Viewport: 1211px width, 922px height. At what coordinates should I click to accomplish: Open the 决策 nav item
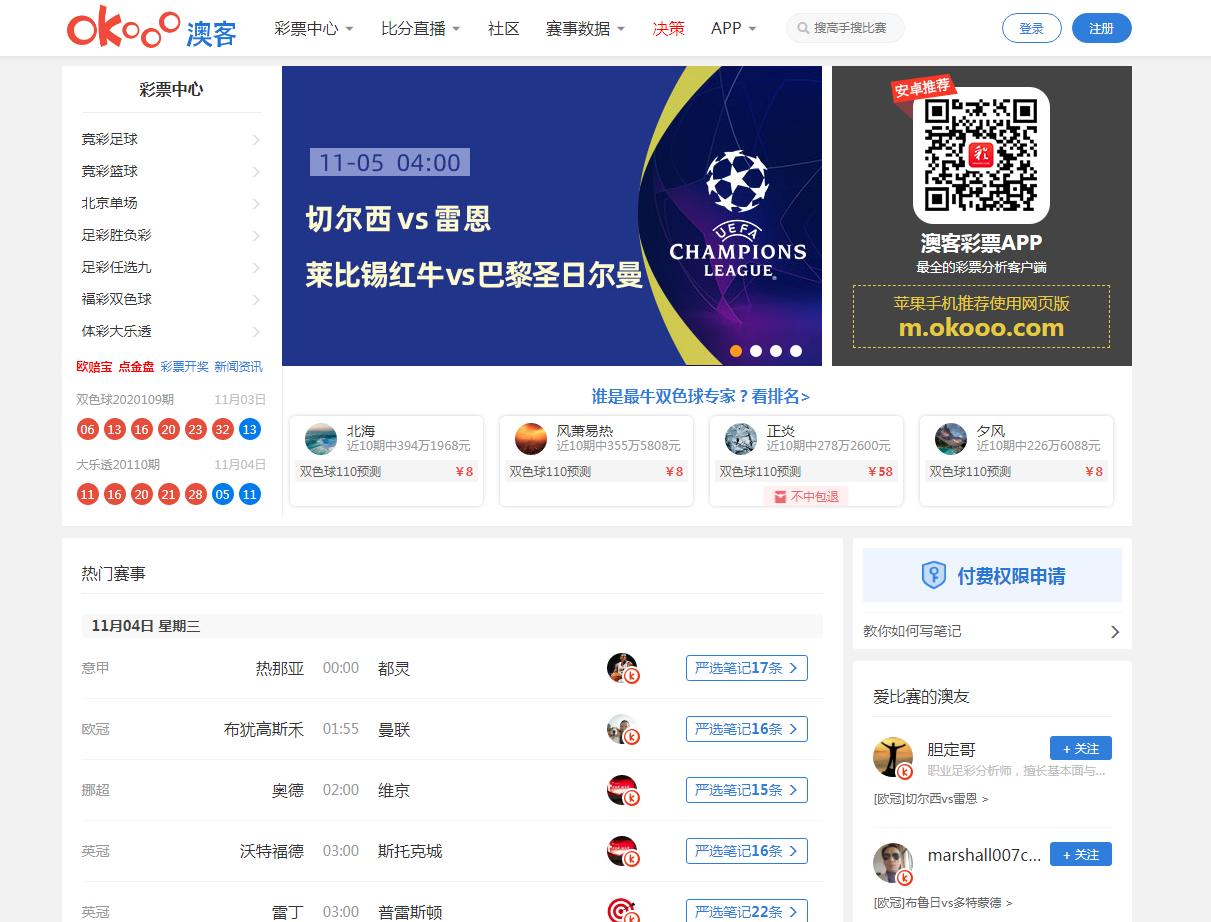point(668,29)
